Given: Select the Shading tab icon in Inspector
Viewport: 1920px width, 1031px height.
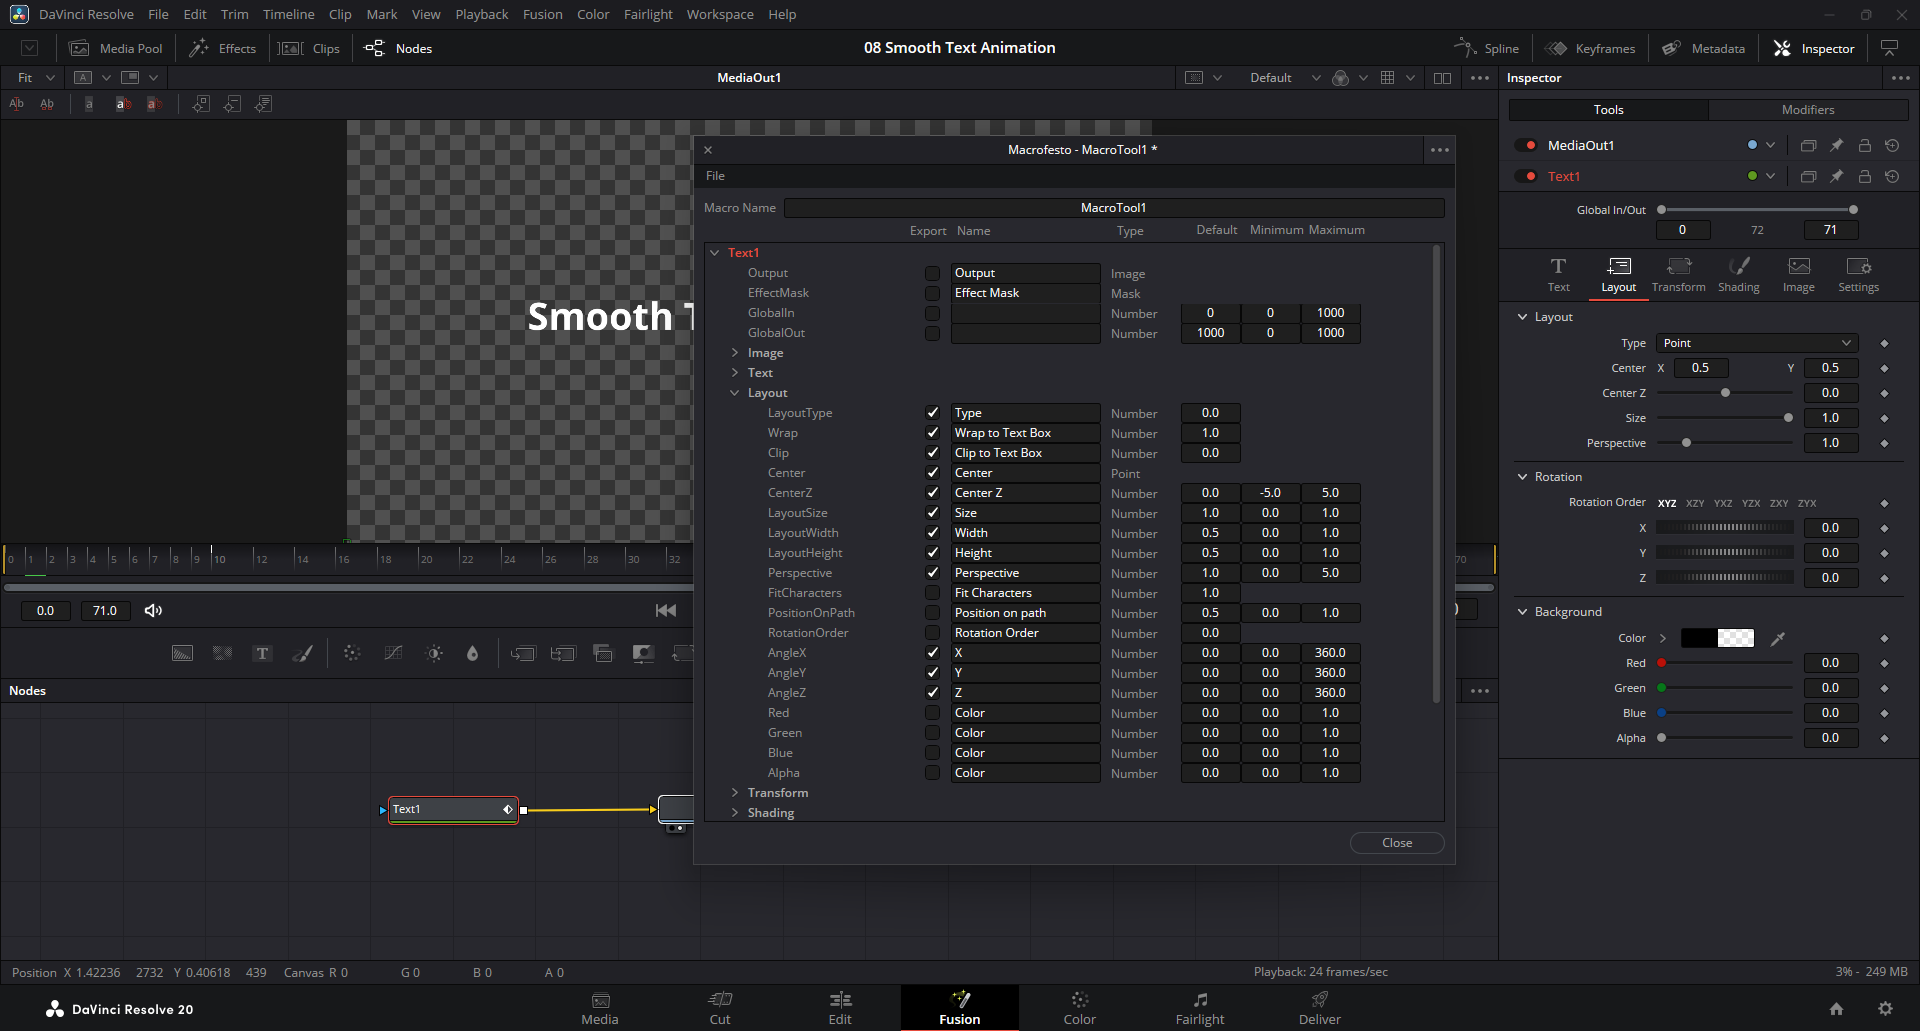Looking at the screenshot, I should (x=1738, y=273).
